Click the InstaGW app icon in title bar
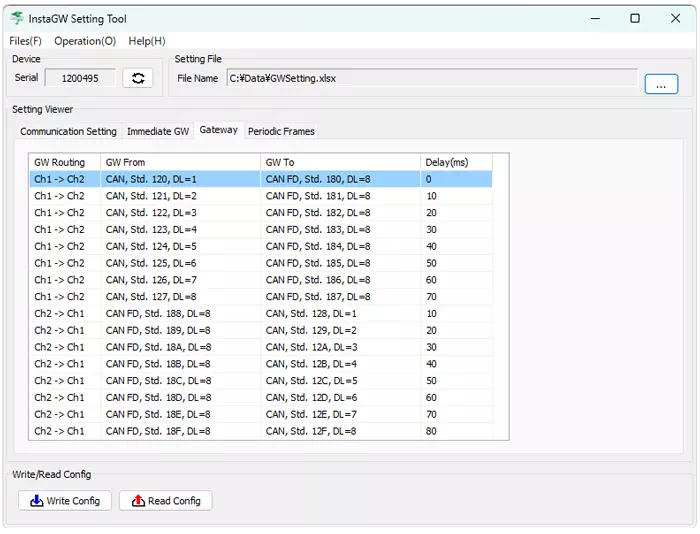 click(x=17, y=18)
